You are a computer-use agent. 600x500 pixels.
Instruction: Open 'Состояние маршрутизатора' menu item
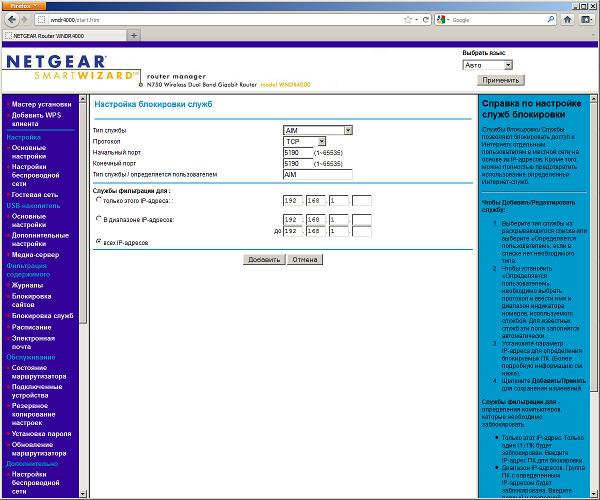pos(39,372)
